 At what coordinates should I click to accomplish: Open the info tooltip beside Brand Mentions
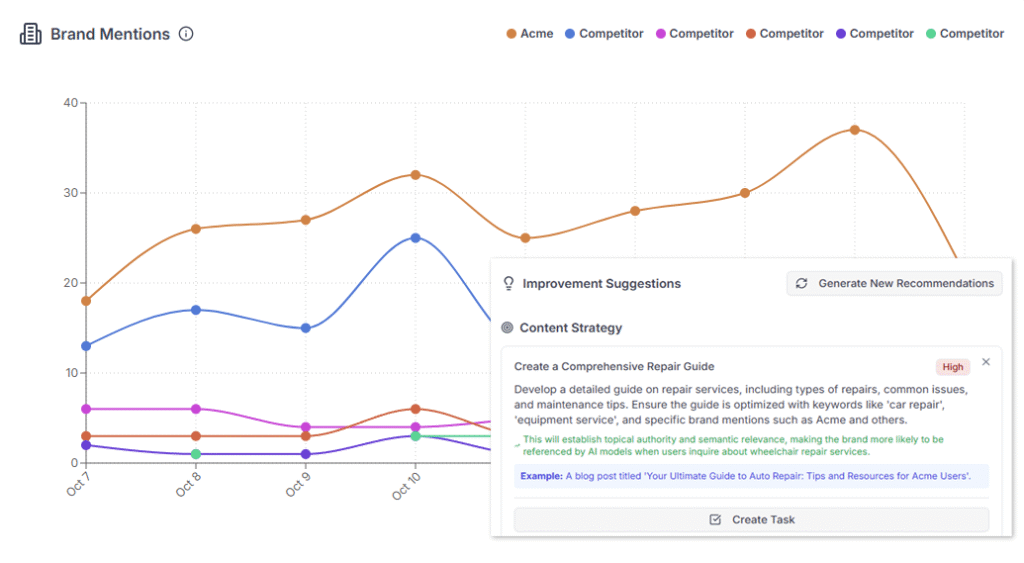click(186, 34)
